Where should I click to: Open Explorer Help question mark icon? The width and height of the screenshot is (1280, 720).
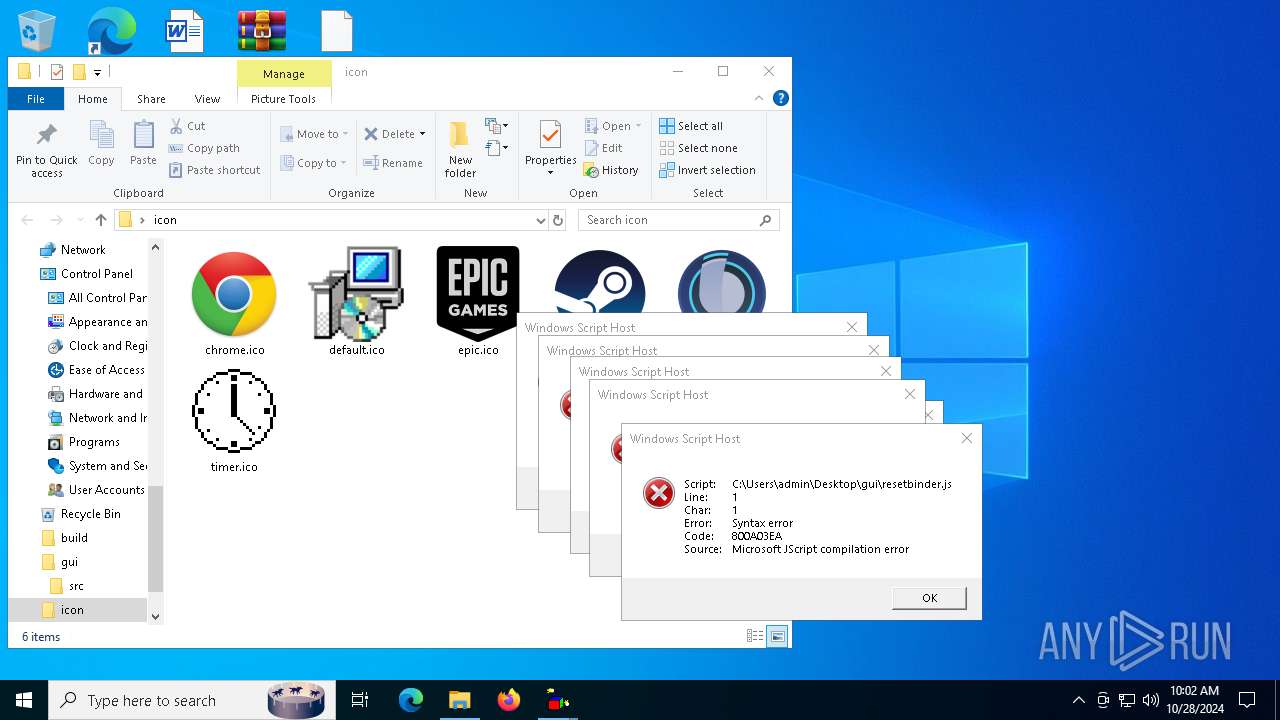tap(781, 98)
